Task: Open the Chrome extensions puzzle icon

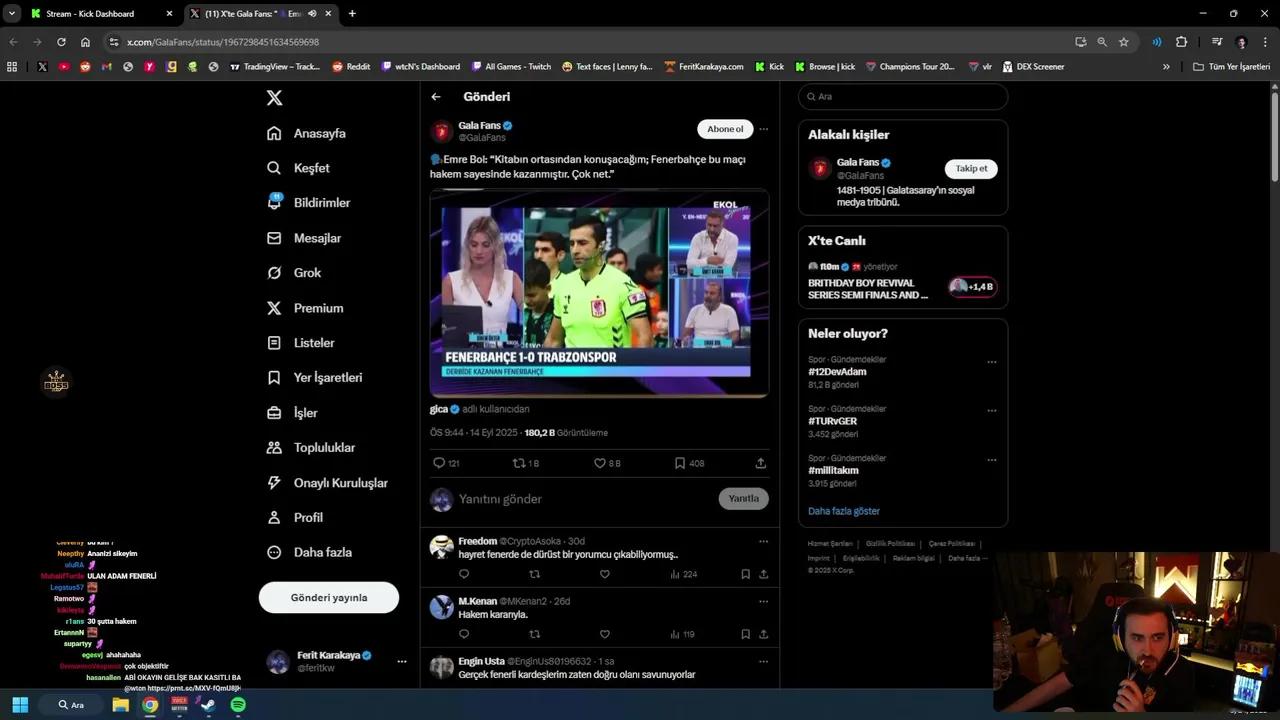Action: pos(1182,42)
